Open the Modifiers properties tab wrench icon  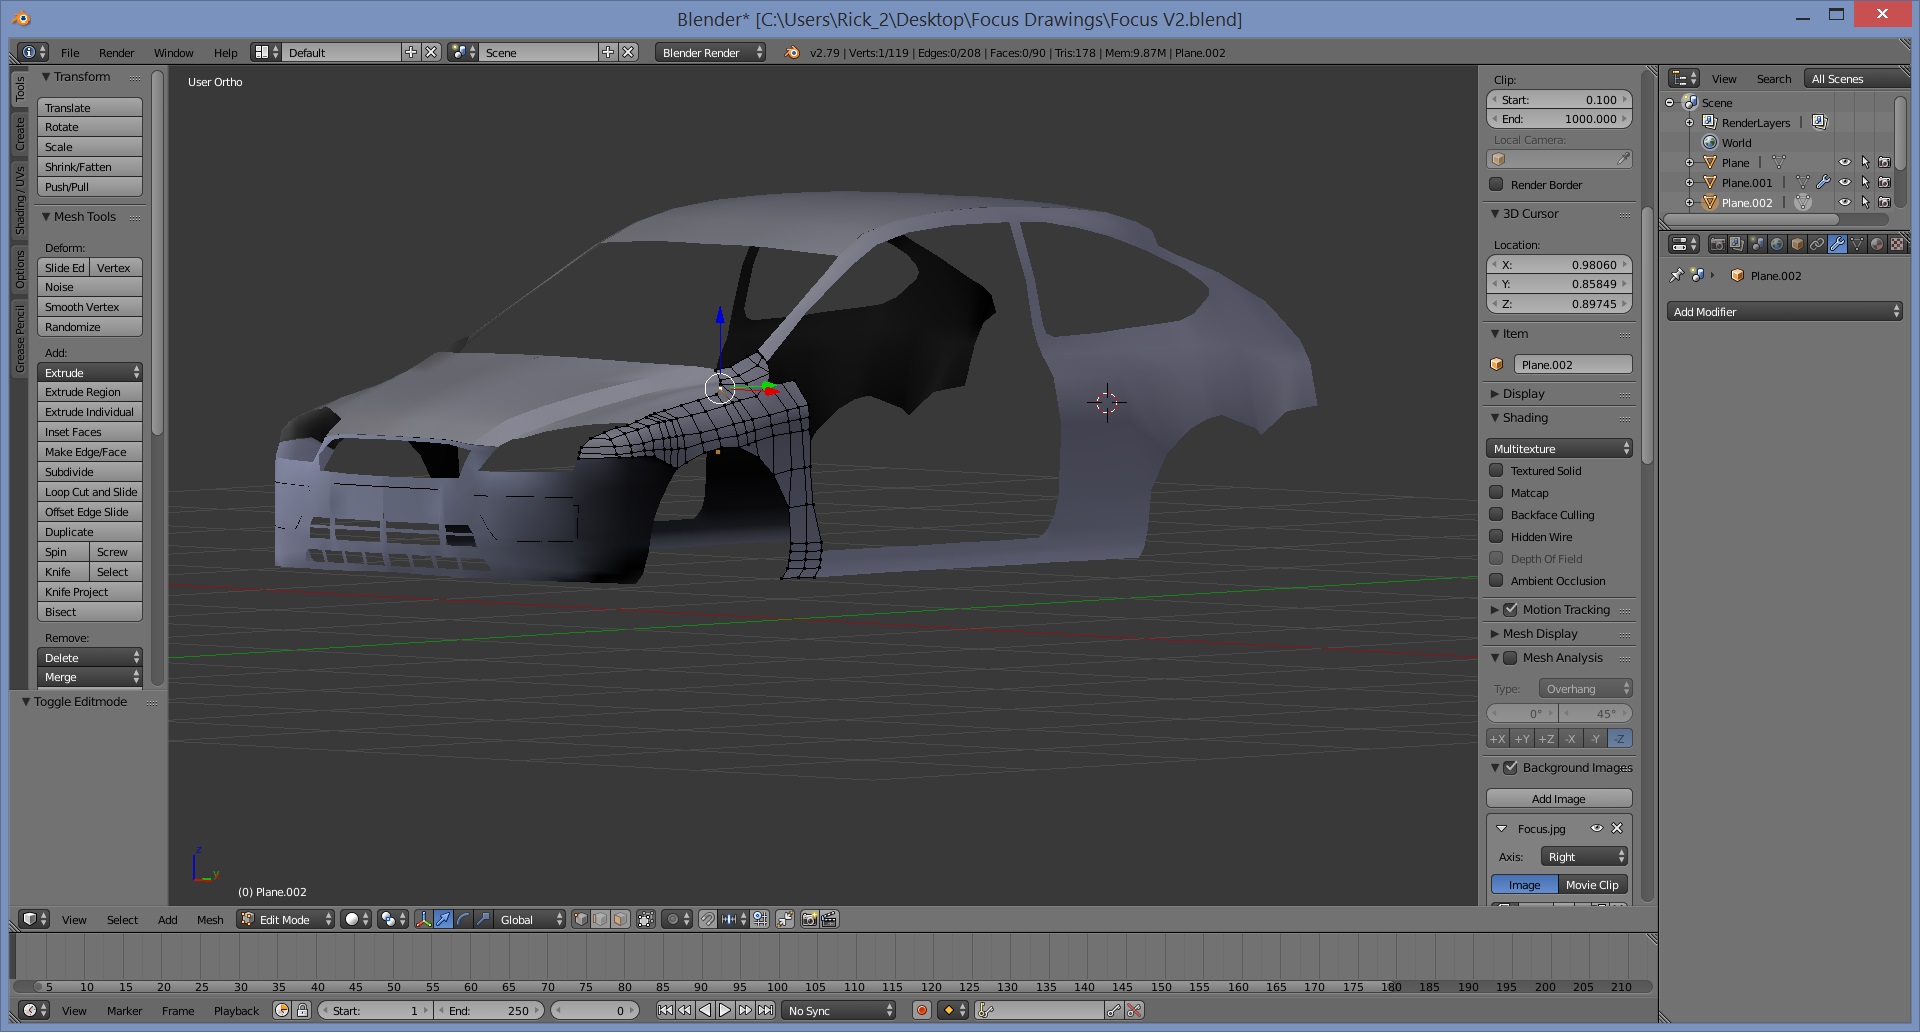pyautogui.click(x=1837, y=244)
